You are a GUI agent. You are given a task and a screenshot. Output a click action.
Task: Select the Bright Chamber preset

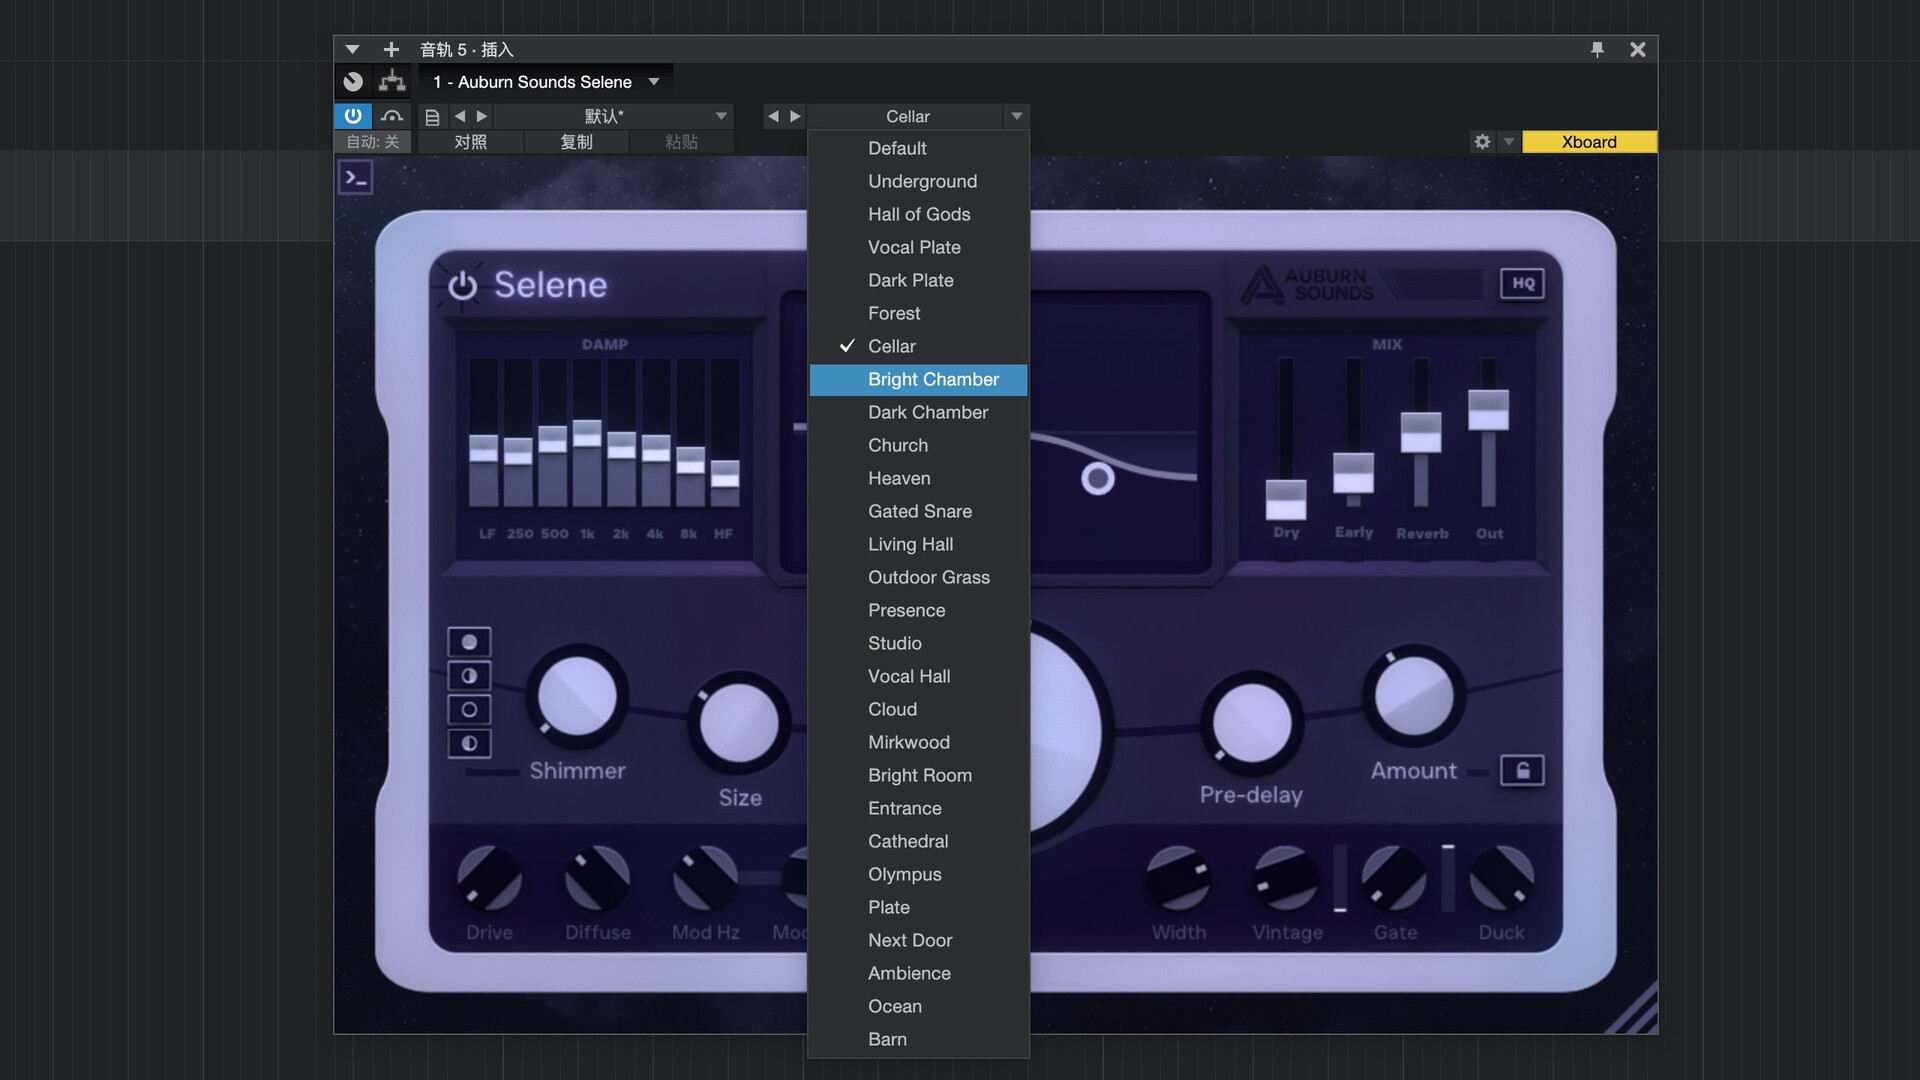(x=933, y=379)
